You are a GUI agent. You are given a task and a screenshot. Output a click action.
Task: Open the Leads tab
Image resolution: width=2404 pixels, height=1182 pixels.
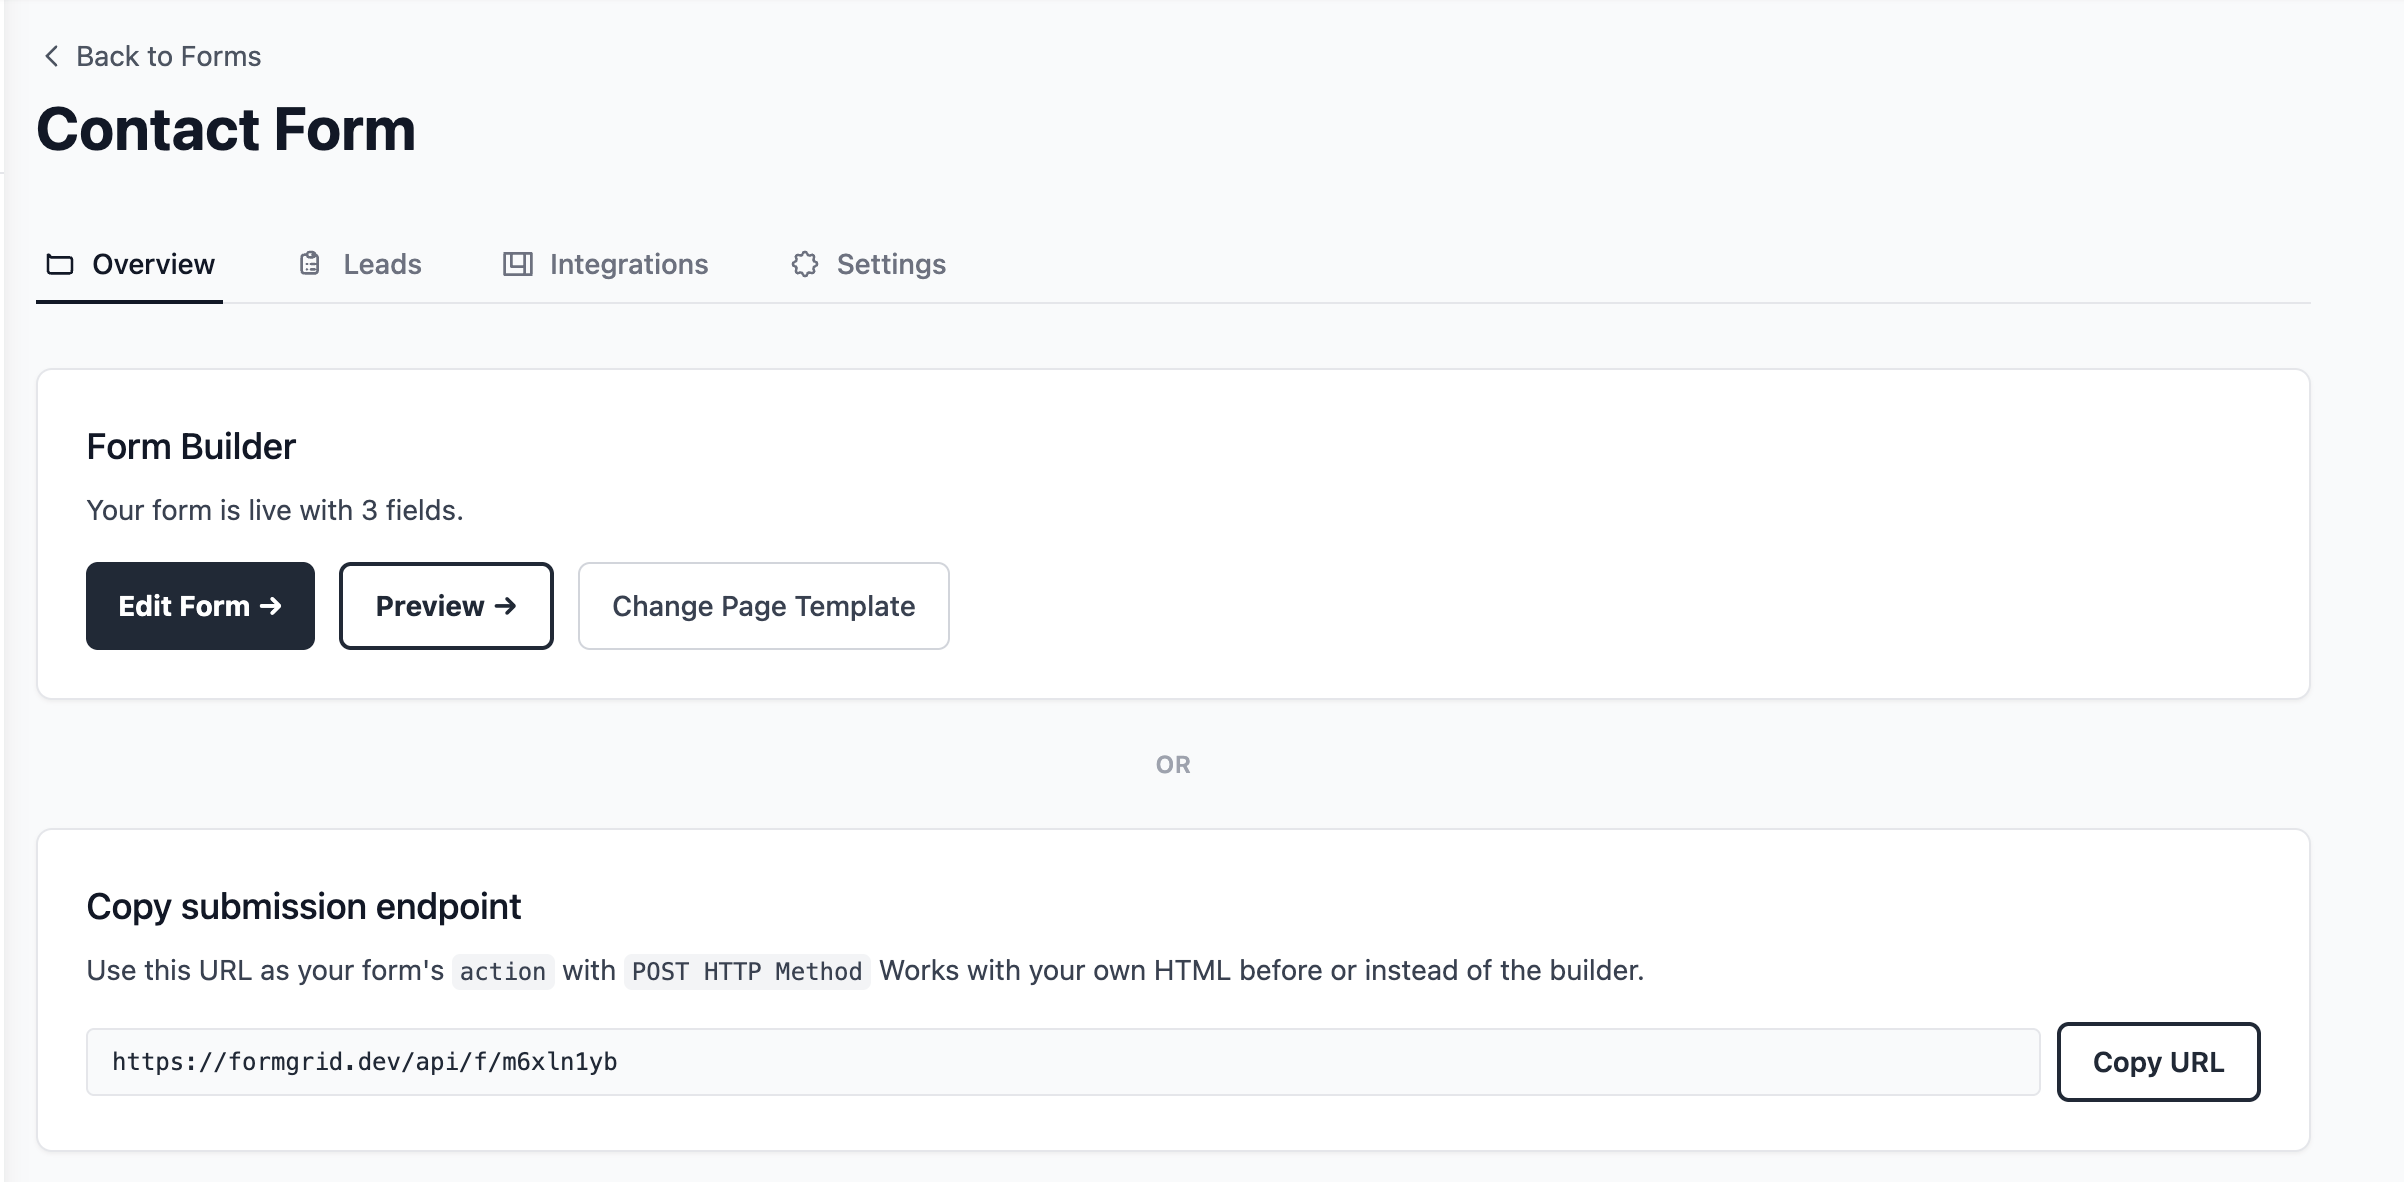coord(360,264)
